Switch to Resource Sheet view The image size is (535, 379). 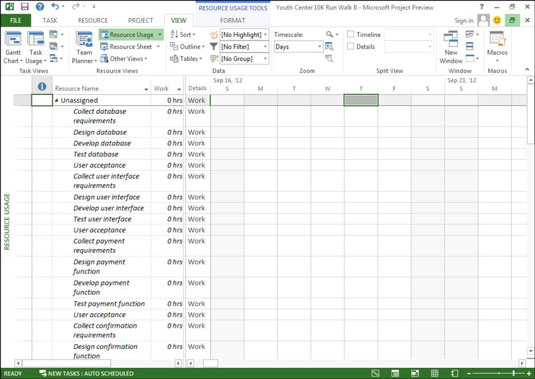(130, 46)
